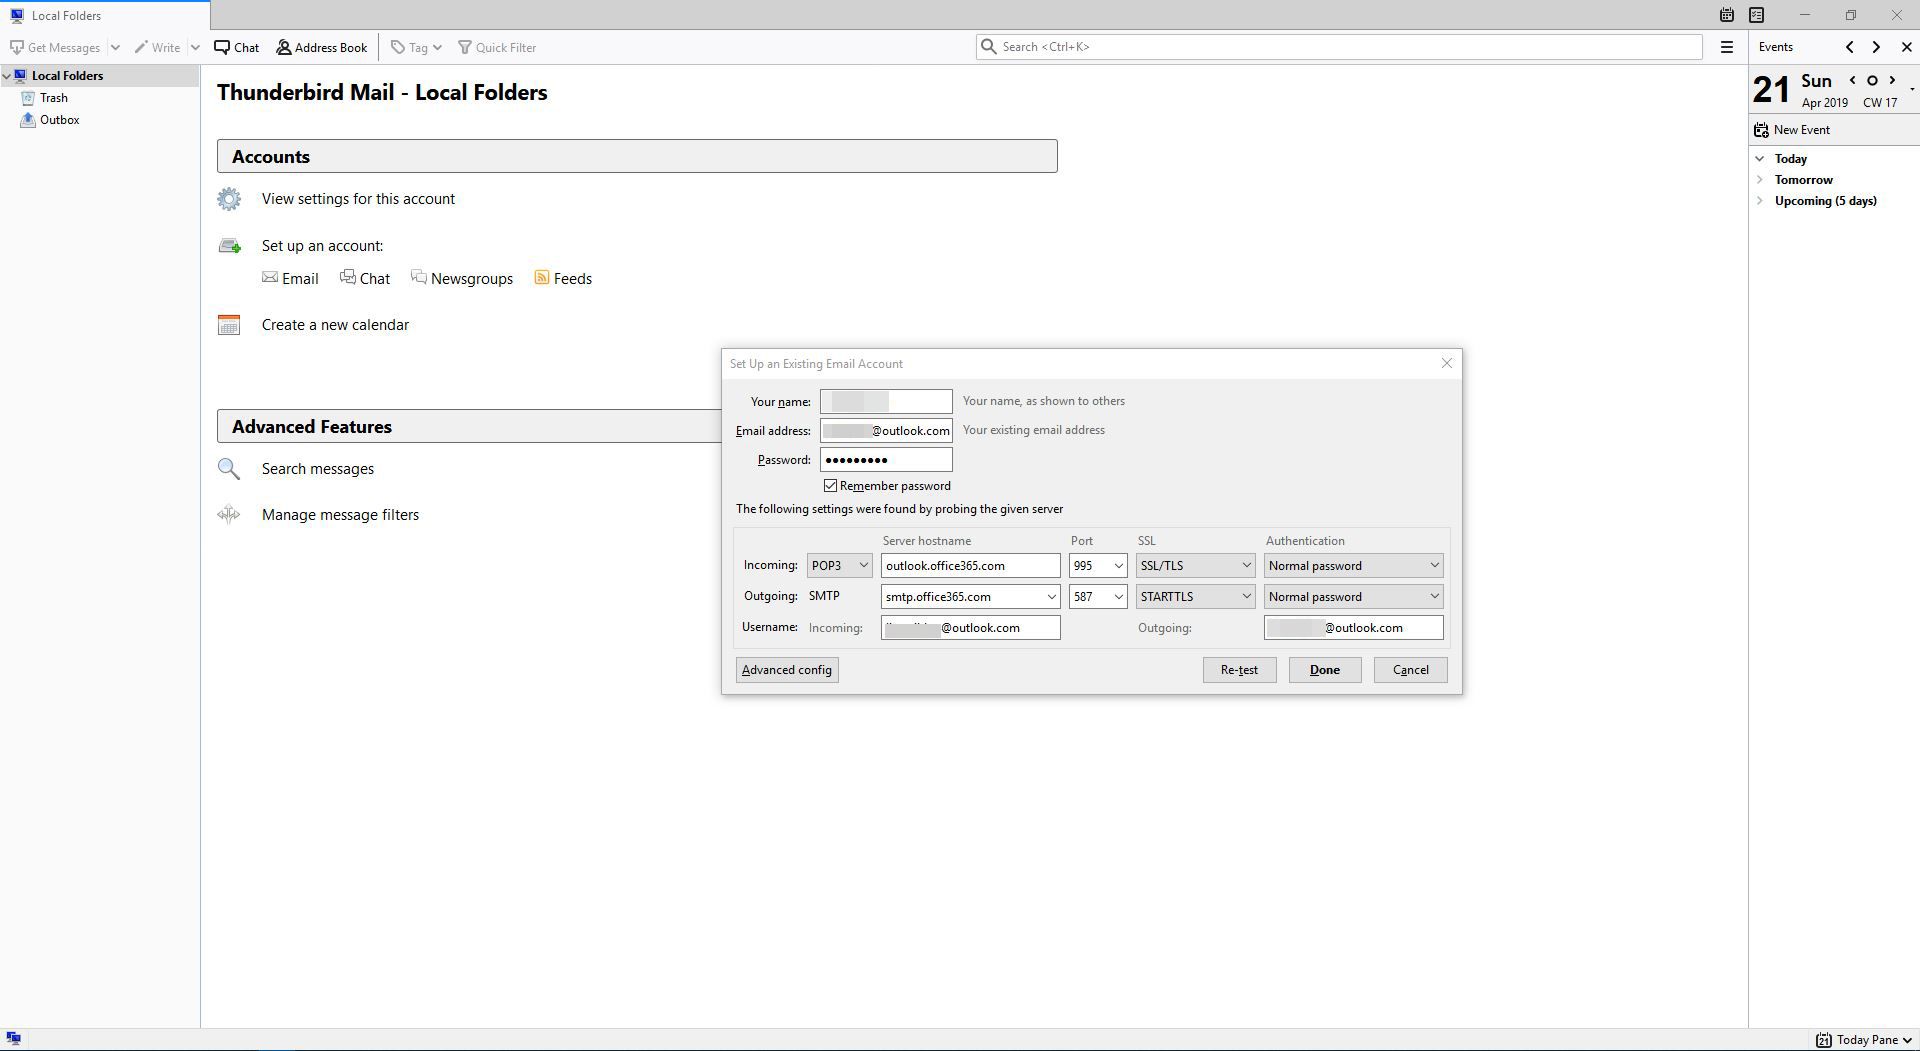
Task: Click the Advanced config button
Action: [x=787, y=670]
